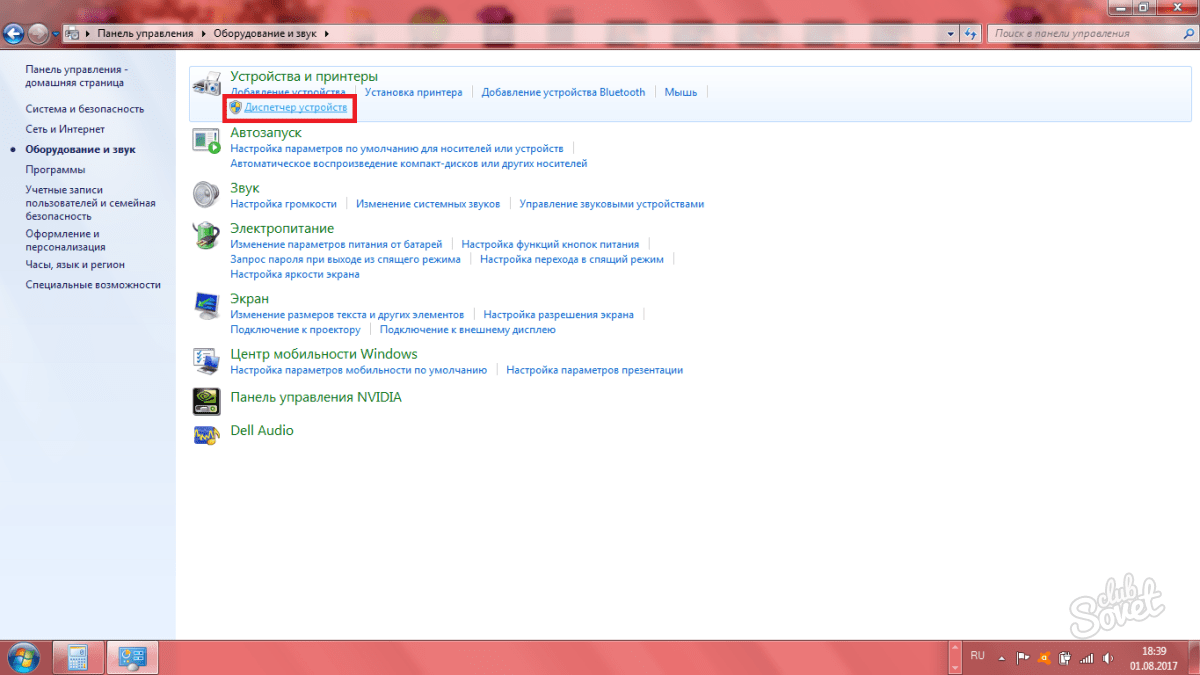
Task: Click the Devices and Printers category icon
Action: coord(206,84)
